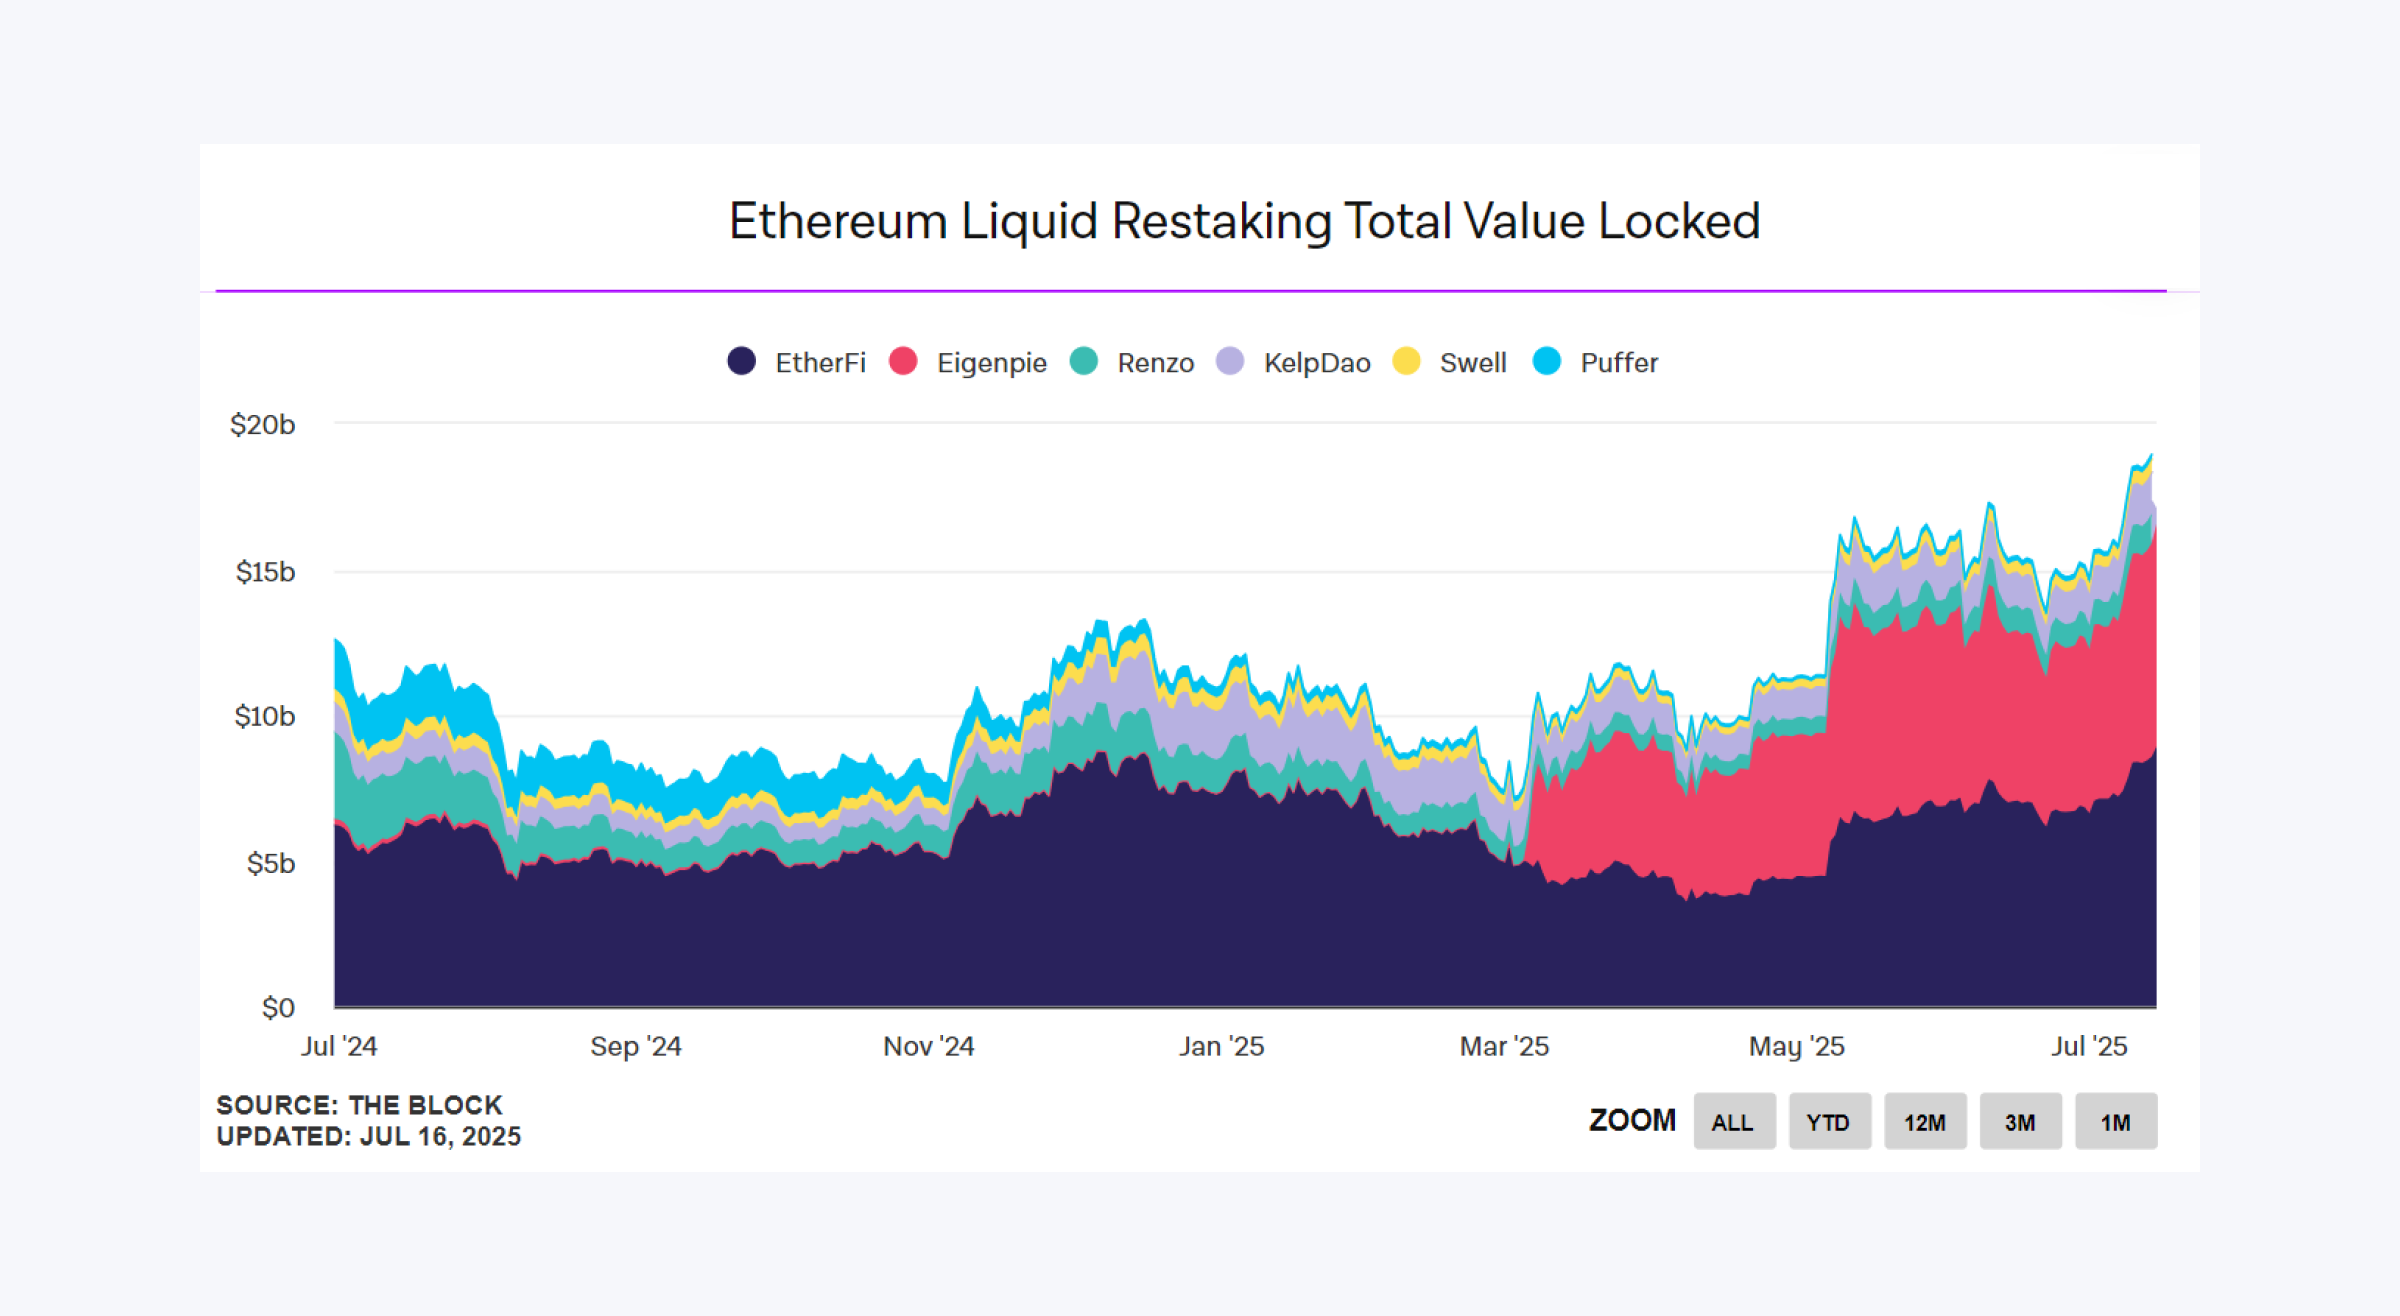Screen dimensions: 2400x1316
Task: Click the Nov '24 x-axis label
Action: click(x=928, y=1046)
